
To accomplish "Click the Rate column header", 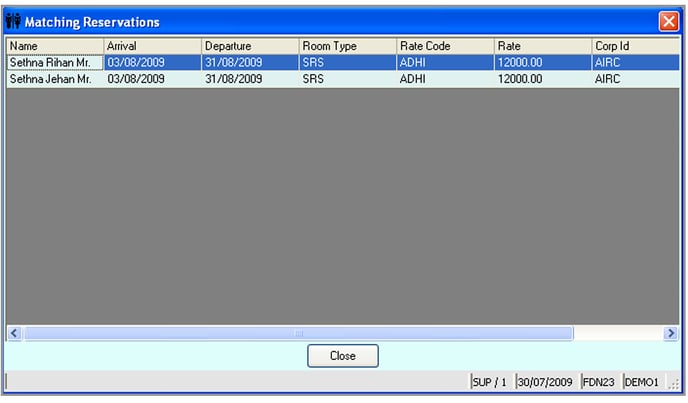I will point(541,46).
